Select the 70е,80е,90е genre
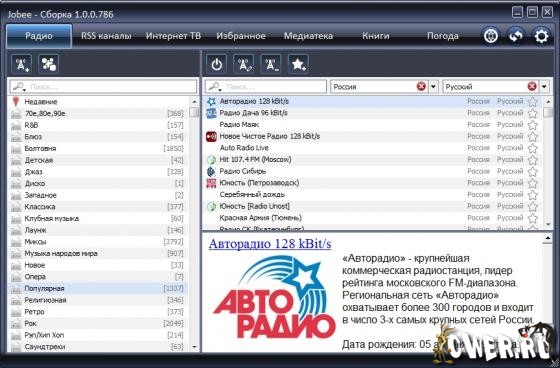 click(x=98, y=114)
